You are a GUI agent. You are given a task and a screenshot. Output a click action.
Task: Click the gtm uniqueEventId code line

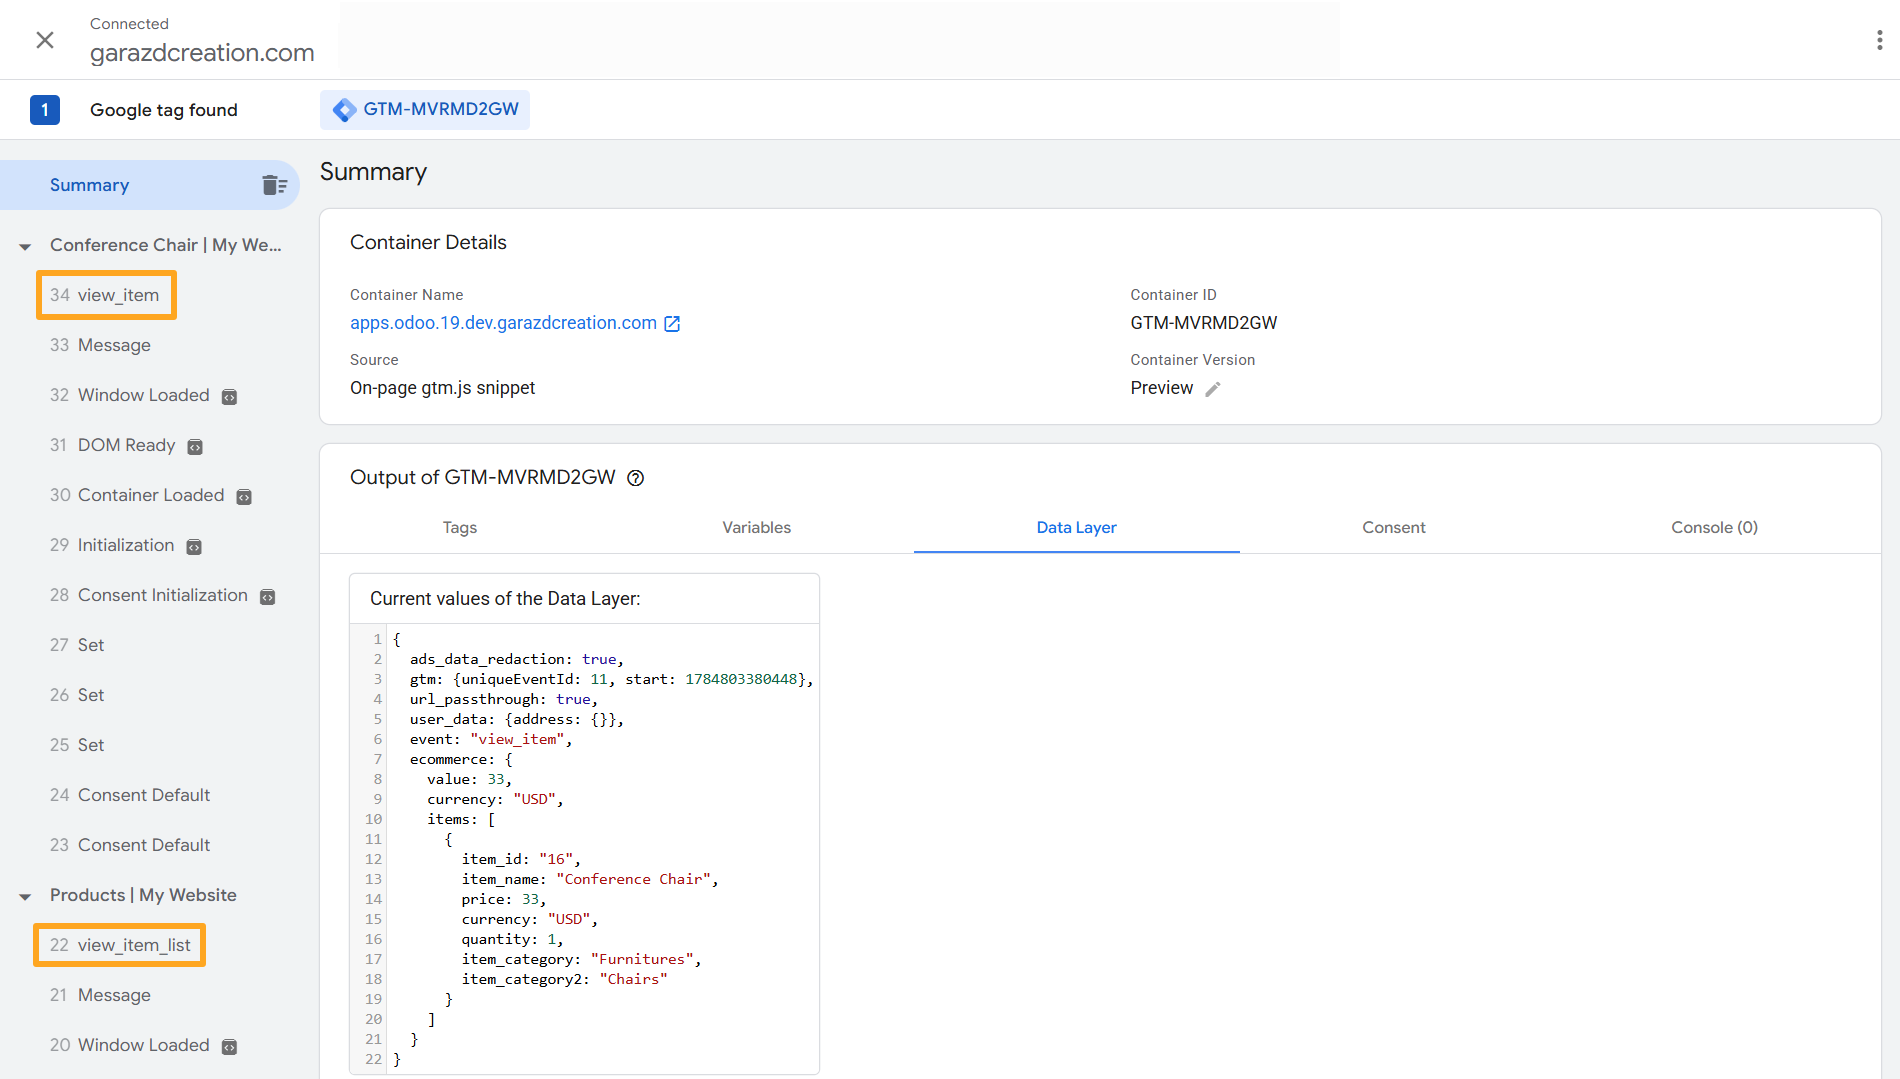click(x=612, y=679)
